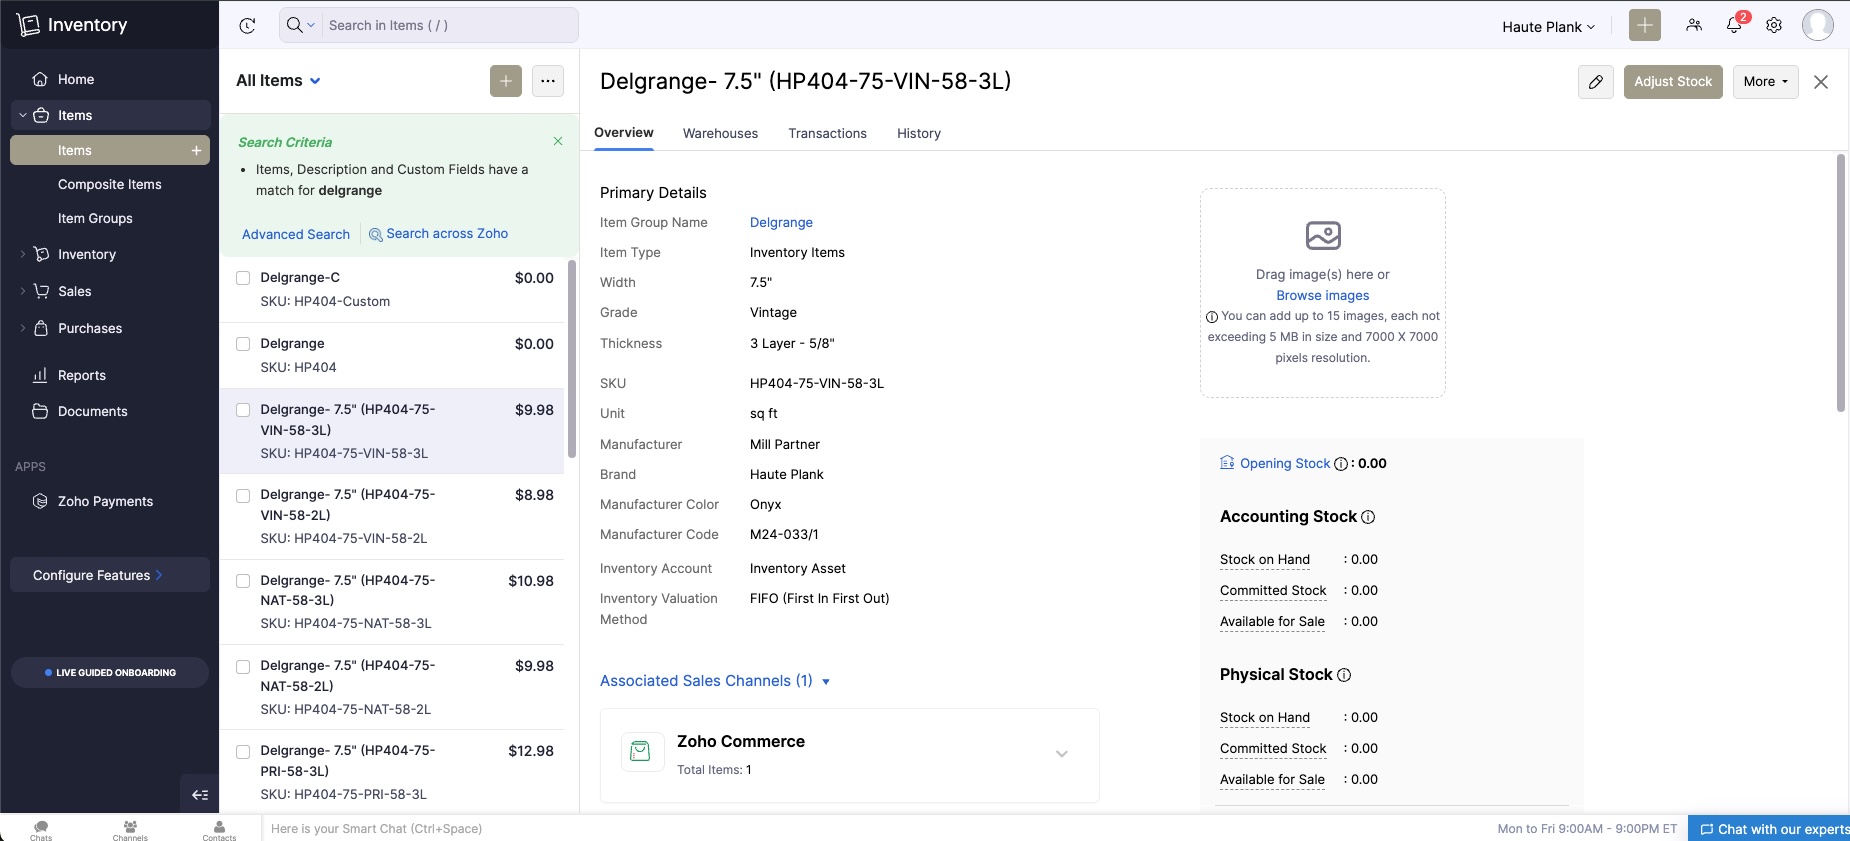This screenshot has height=841, width=1850.
Task: Check the Delgrange-C item checkbox
Action: pos(243,278)
